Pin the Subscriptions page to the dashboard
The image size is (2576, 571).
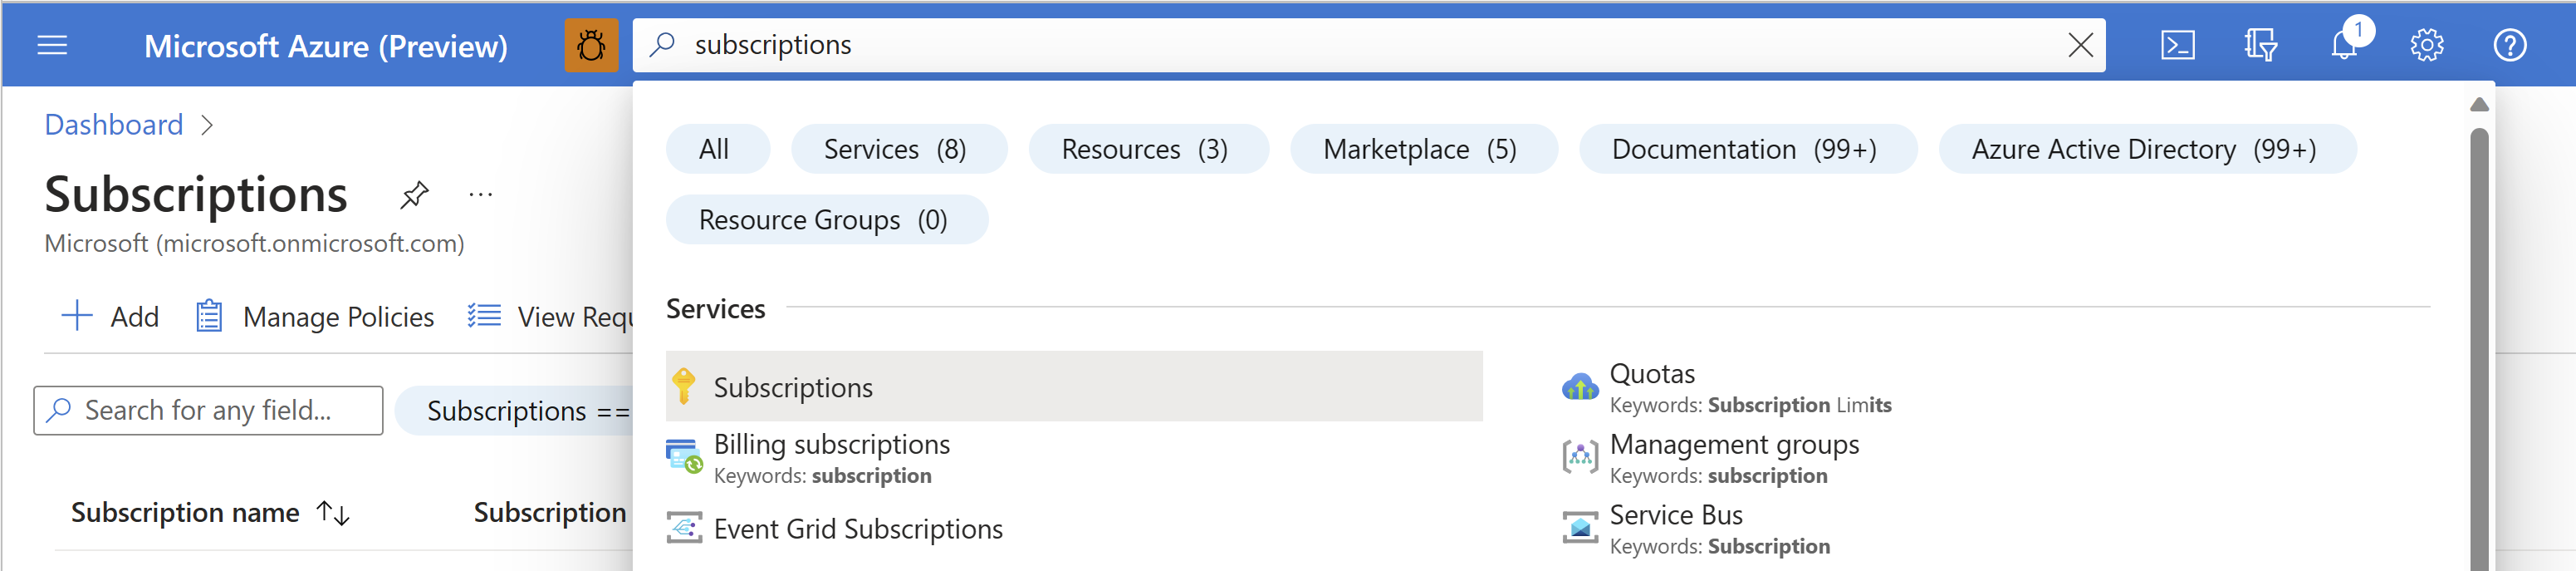tap(414, 194)
